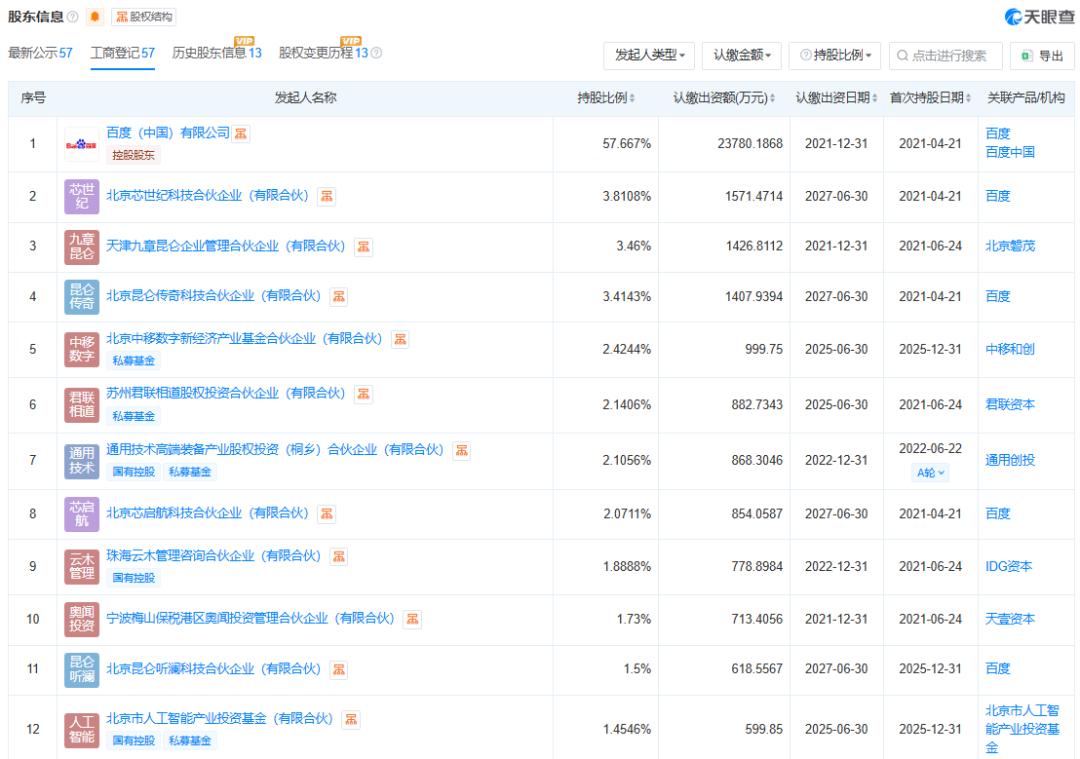Click the structure icon beside 北京中移数字新经济产业基金
Image resolution: width=1080 pixels, height=759 pixels.
400,339
